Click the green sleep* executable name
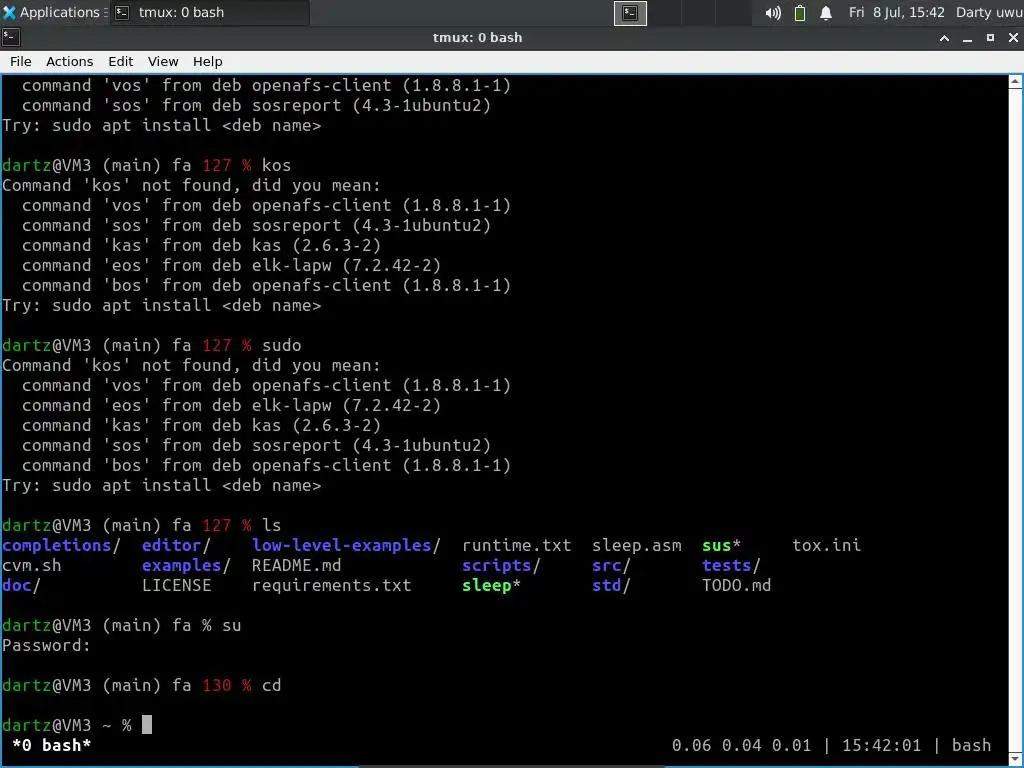1024x768 pixels. (x=491, y=585)
